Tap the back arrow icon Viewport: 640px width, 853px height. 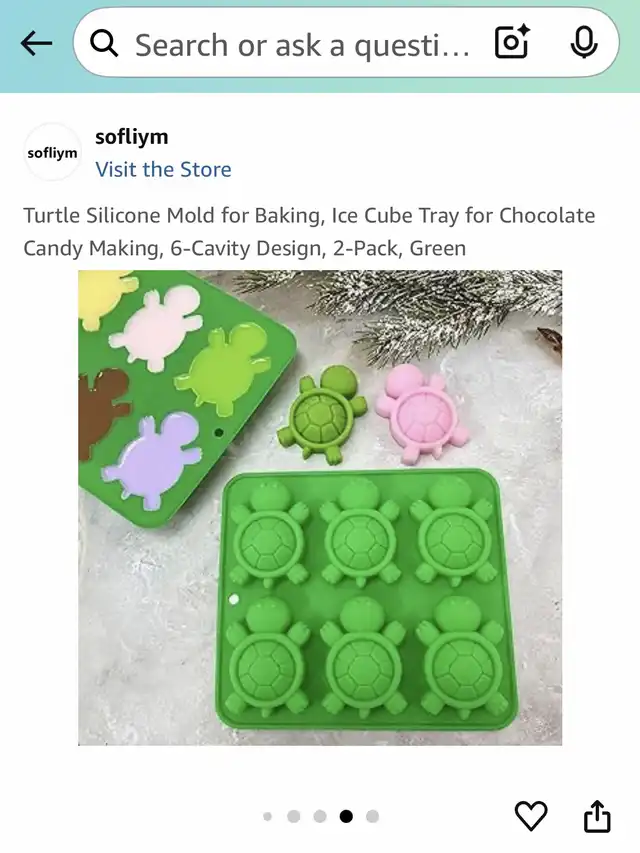[36, 44]
